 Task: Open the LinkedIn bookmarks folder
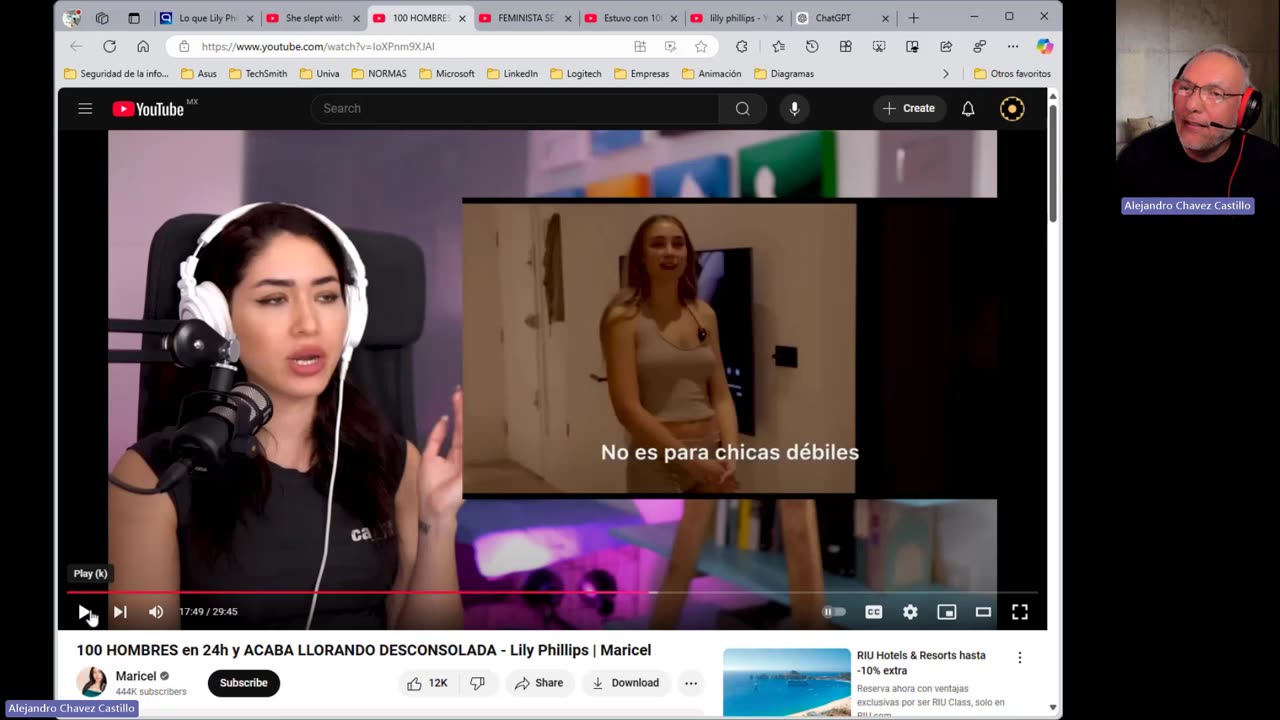pos(512,73)
